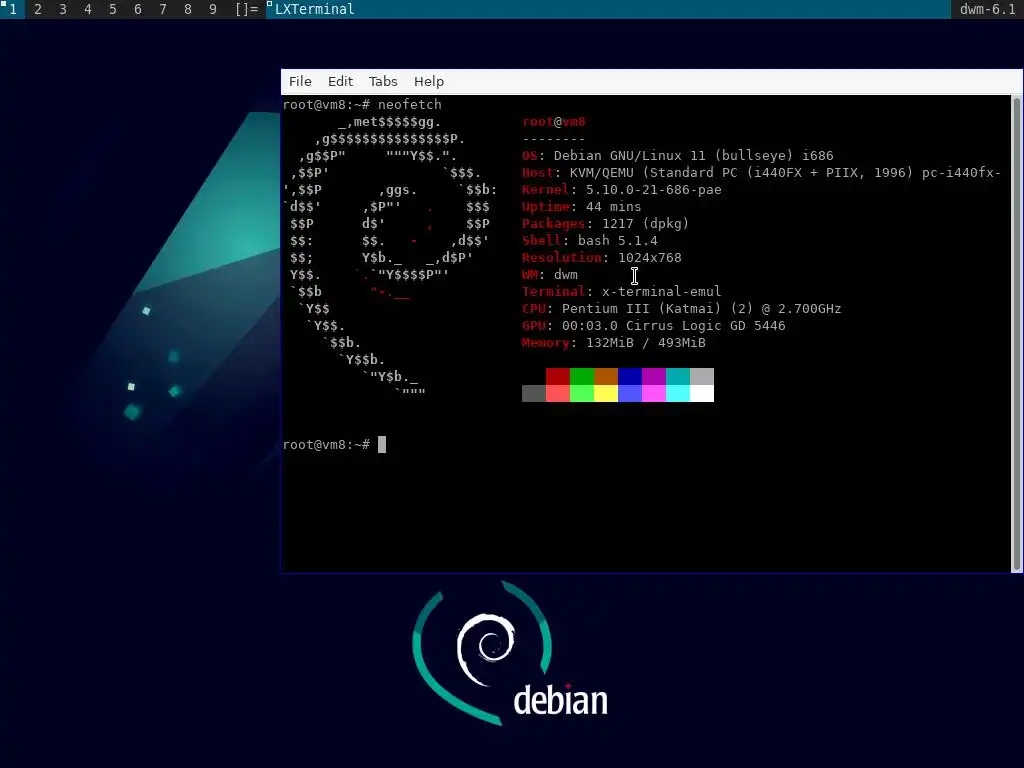The image size is (1024, 768).
Task: Click the Resolution 1024x768 line
Action: 601,257
